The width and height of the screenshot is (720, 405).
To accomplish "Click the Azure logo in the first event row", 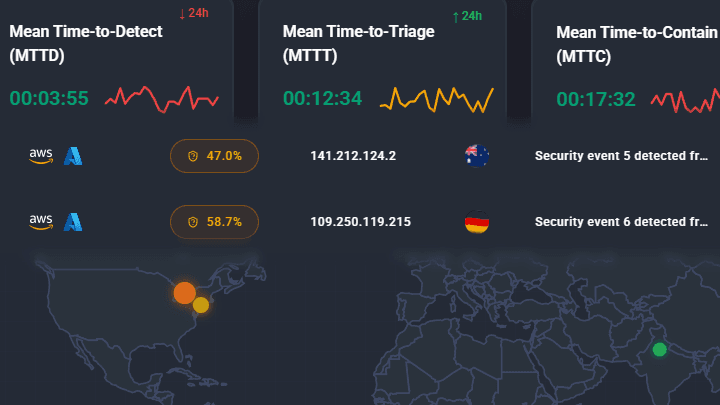I will 73,156.
